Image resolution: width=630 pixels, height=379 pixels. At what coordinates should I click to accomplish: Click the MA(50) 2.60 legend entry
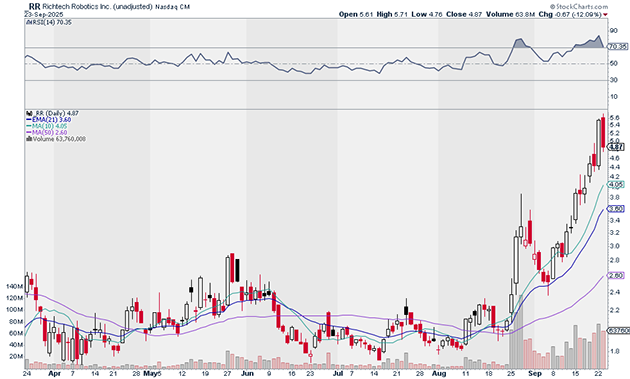(x=50, y=133)
